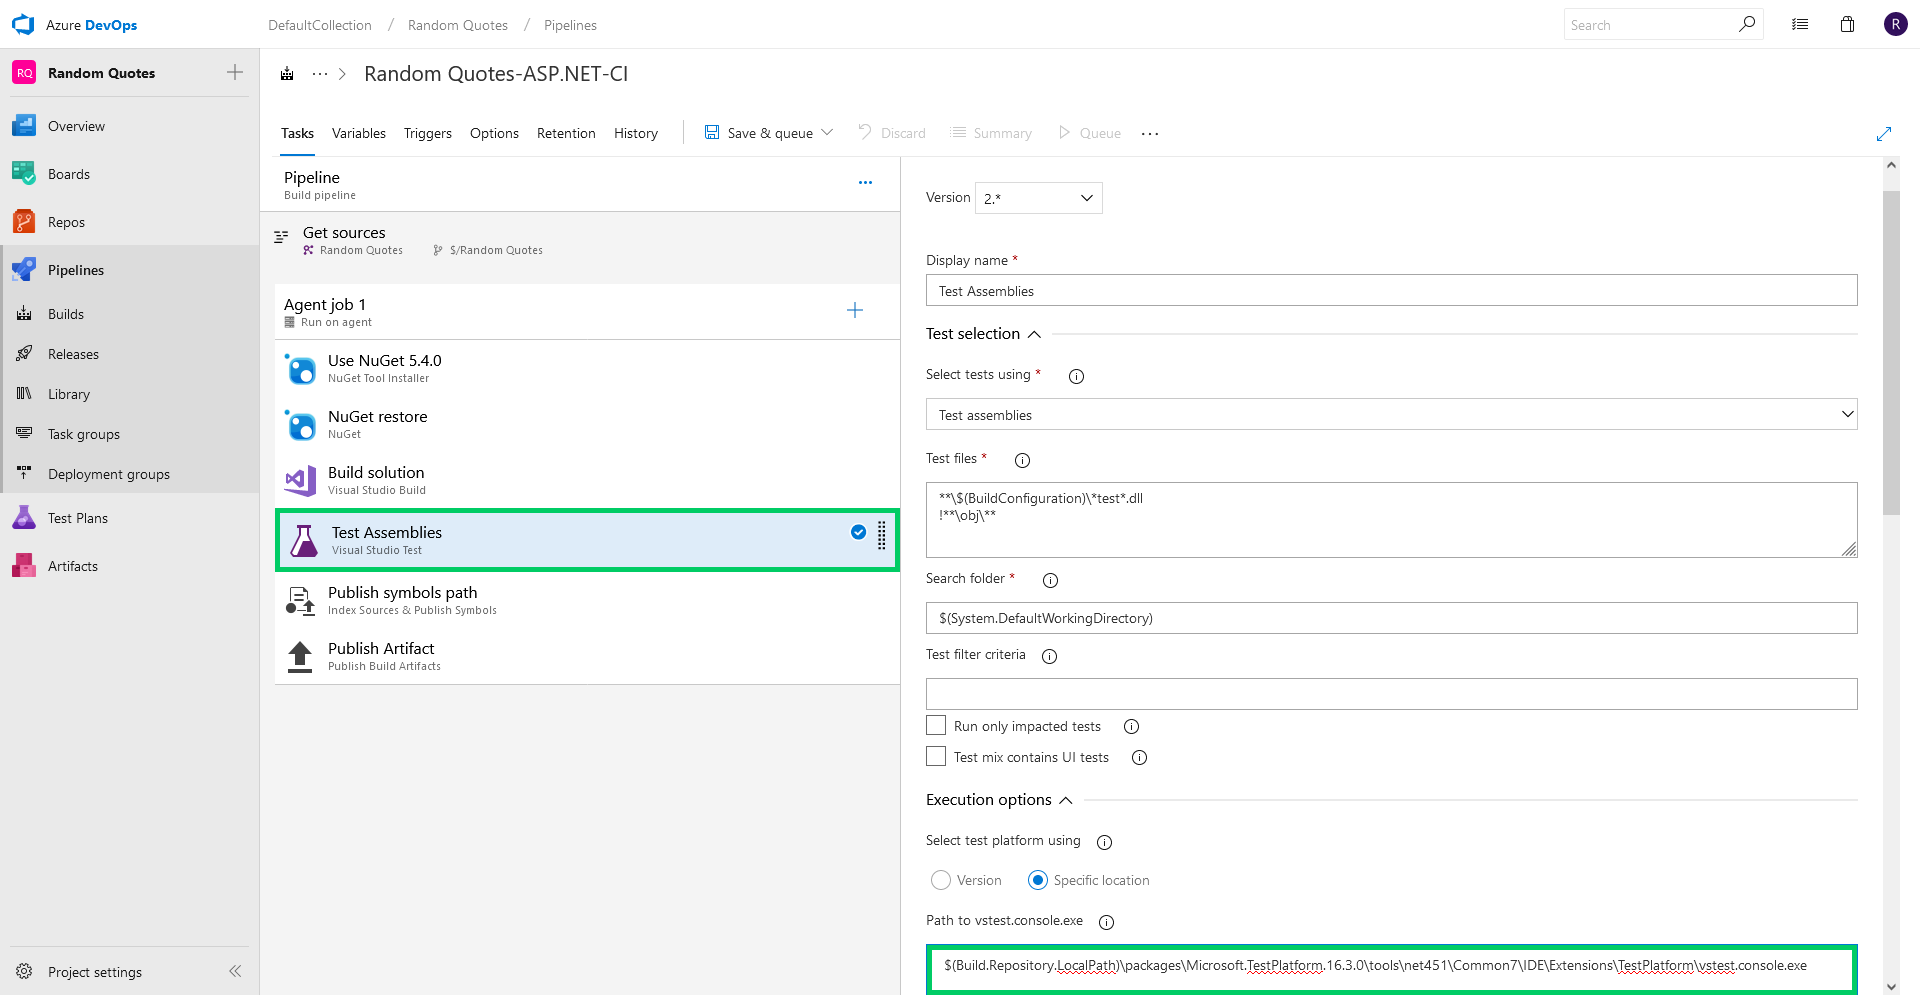Open the toolbar more actions ellipsis

[x=1150, y=133]
